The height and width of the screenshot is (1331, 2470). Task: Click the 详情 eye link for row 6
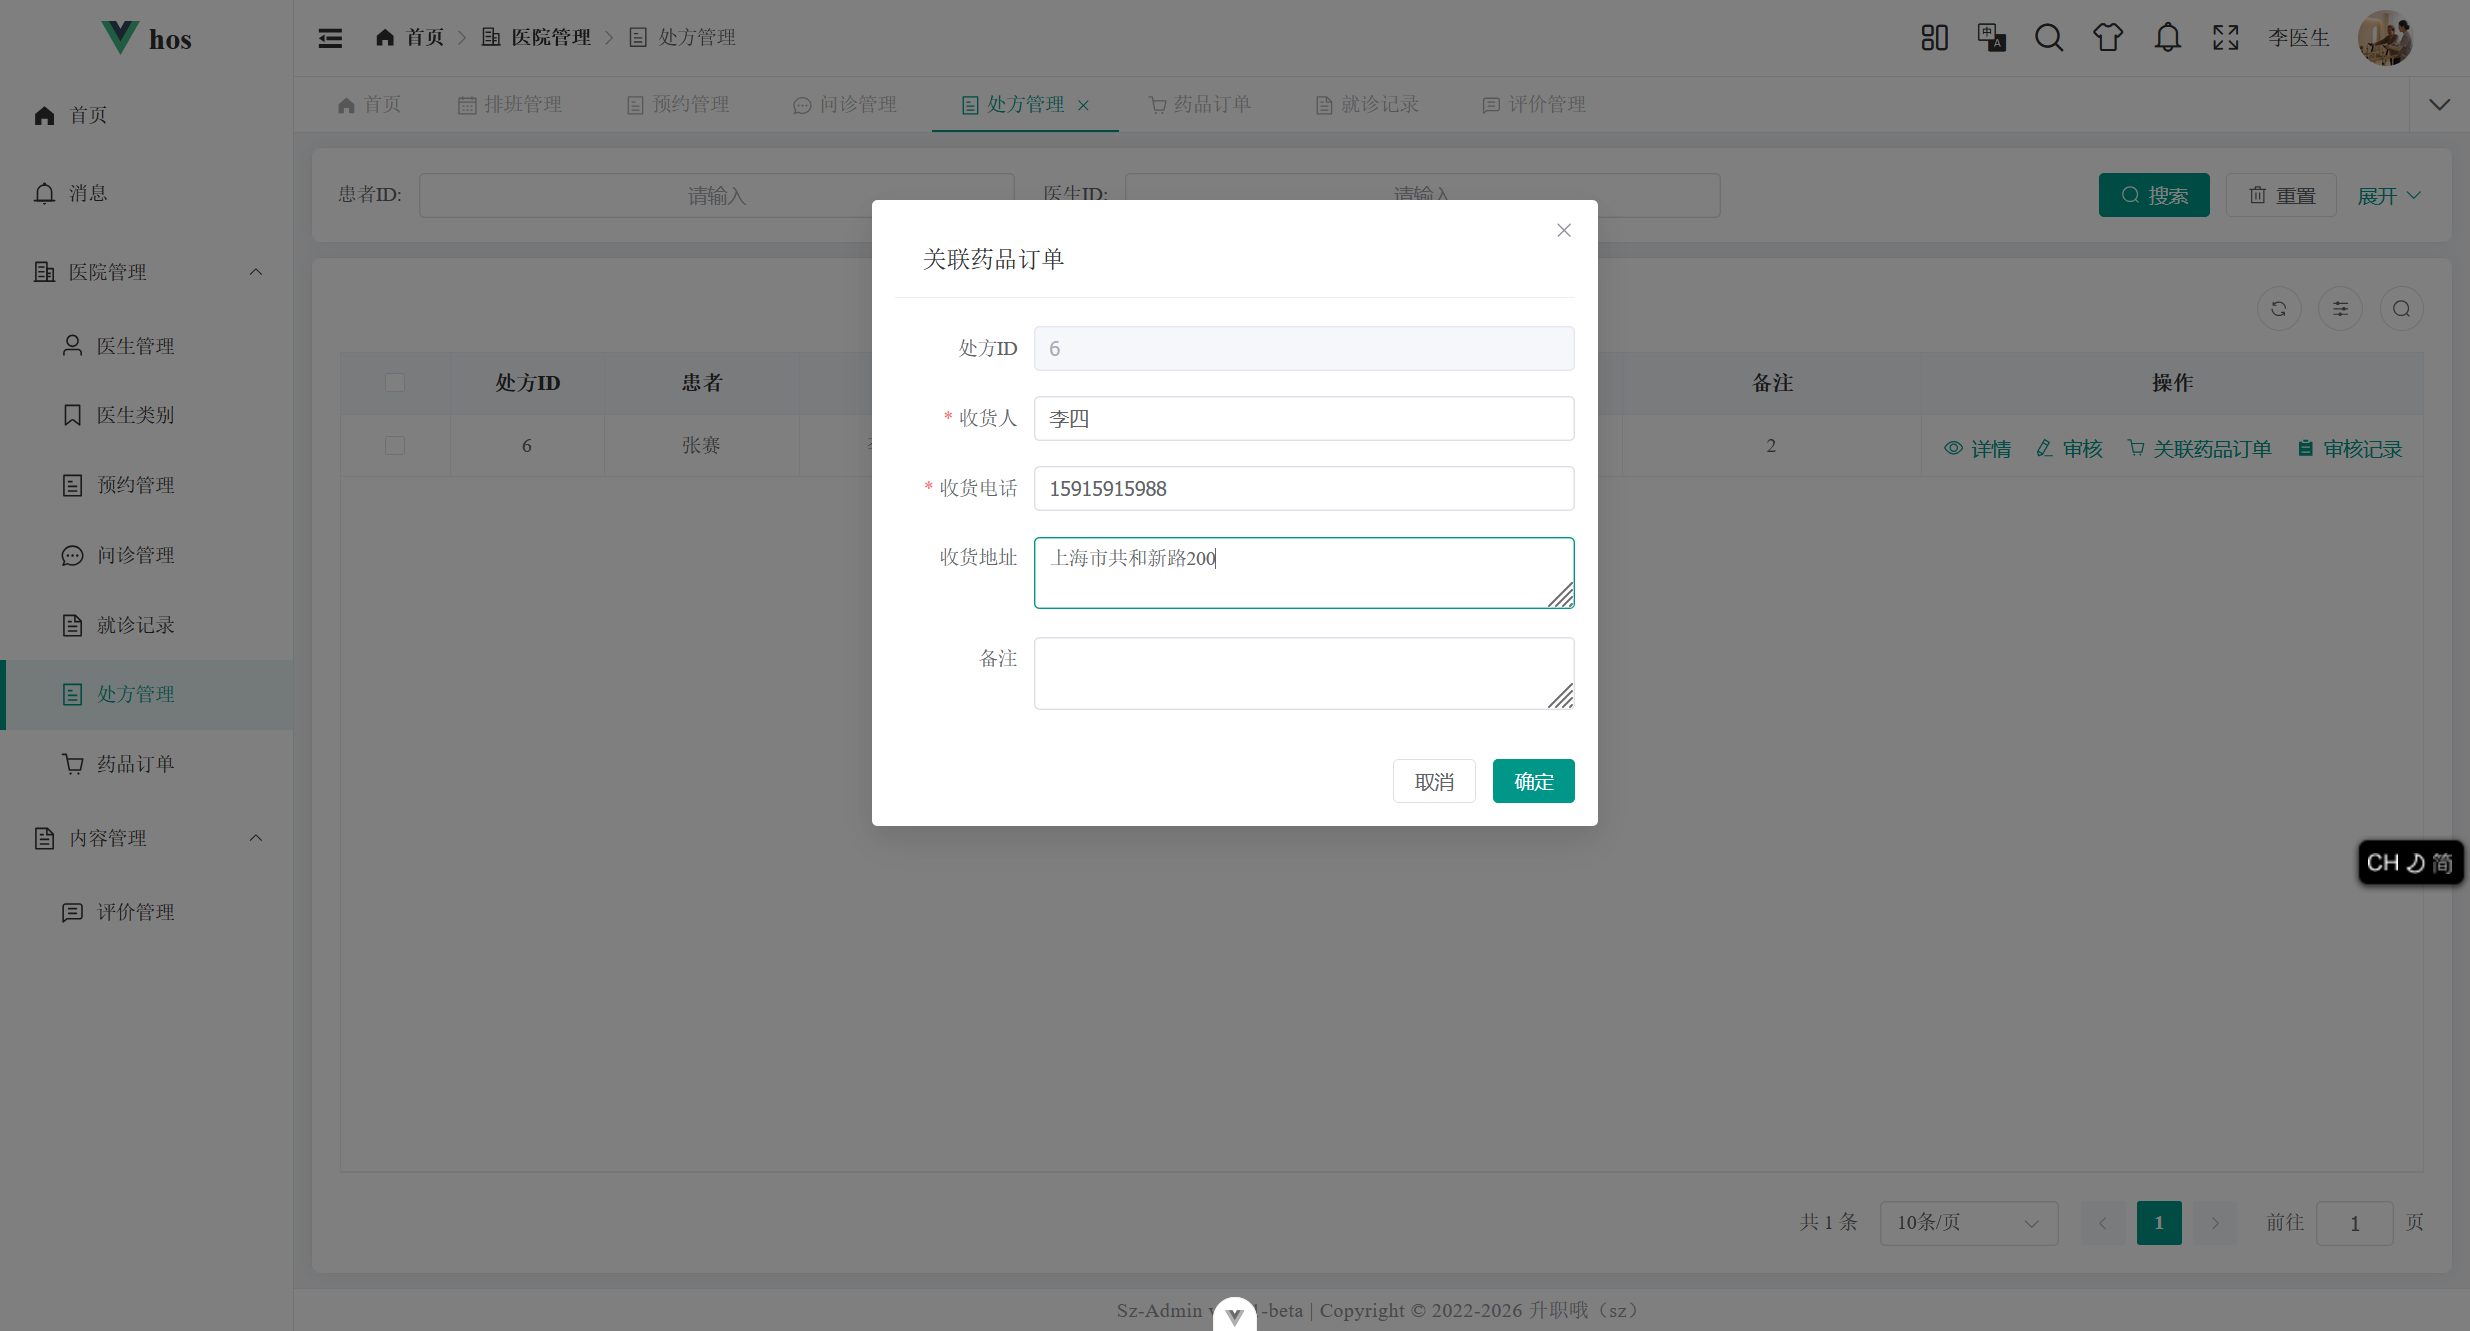(x=1977, y=449)
